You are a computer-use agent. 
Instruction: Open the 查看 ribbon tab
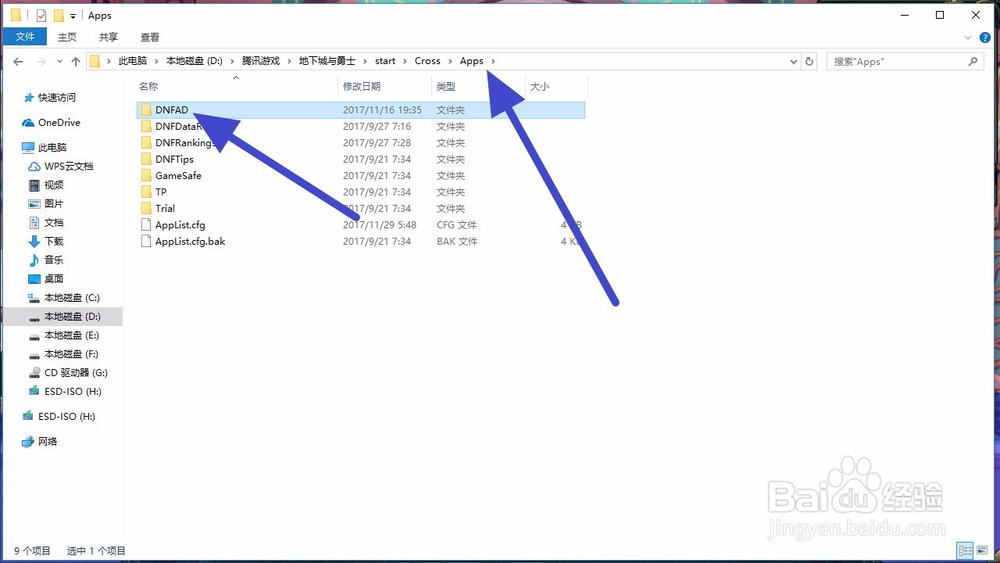pos(150,37)
